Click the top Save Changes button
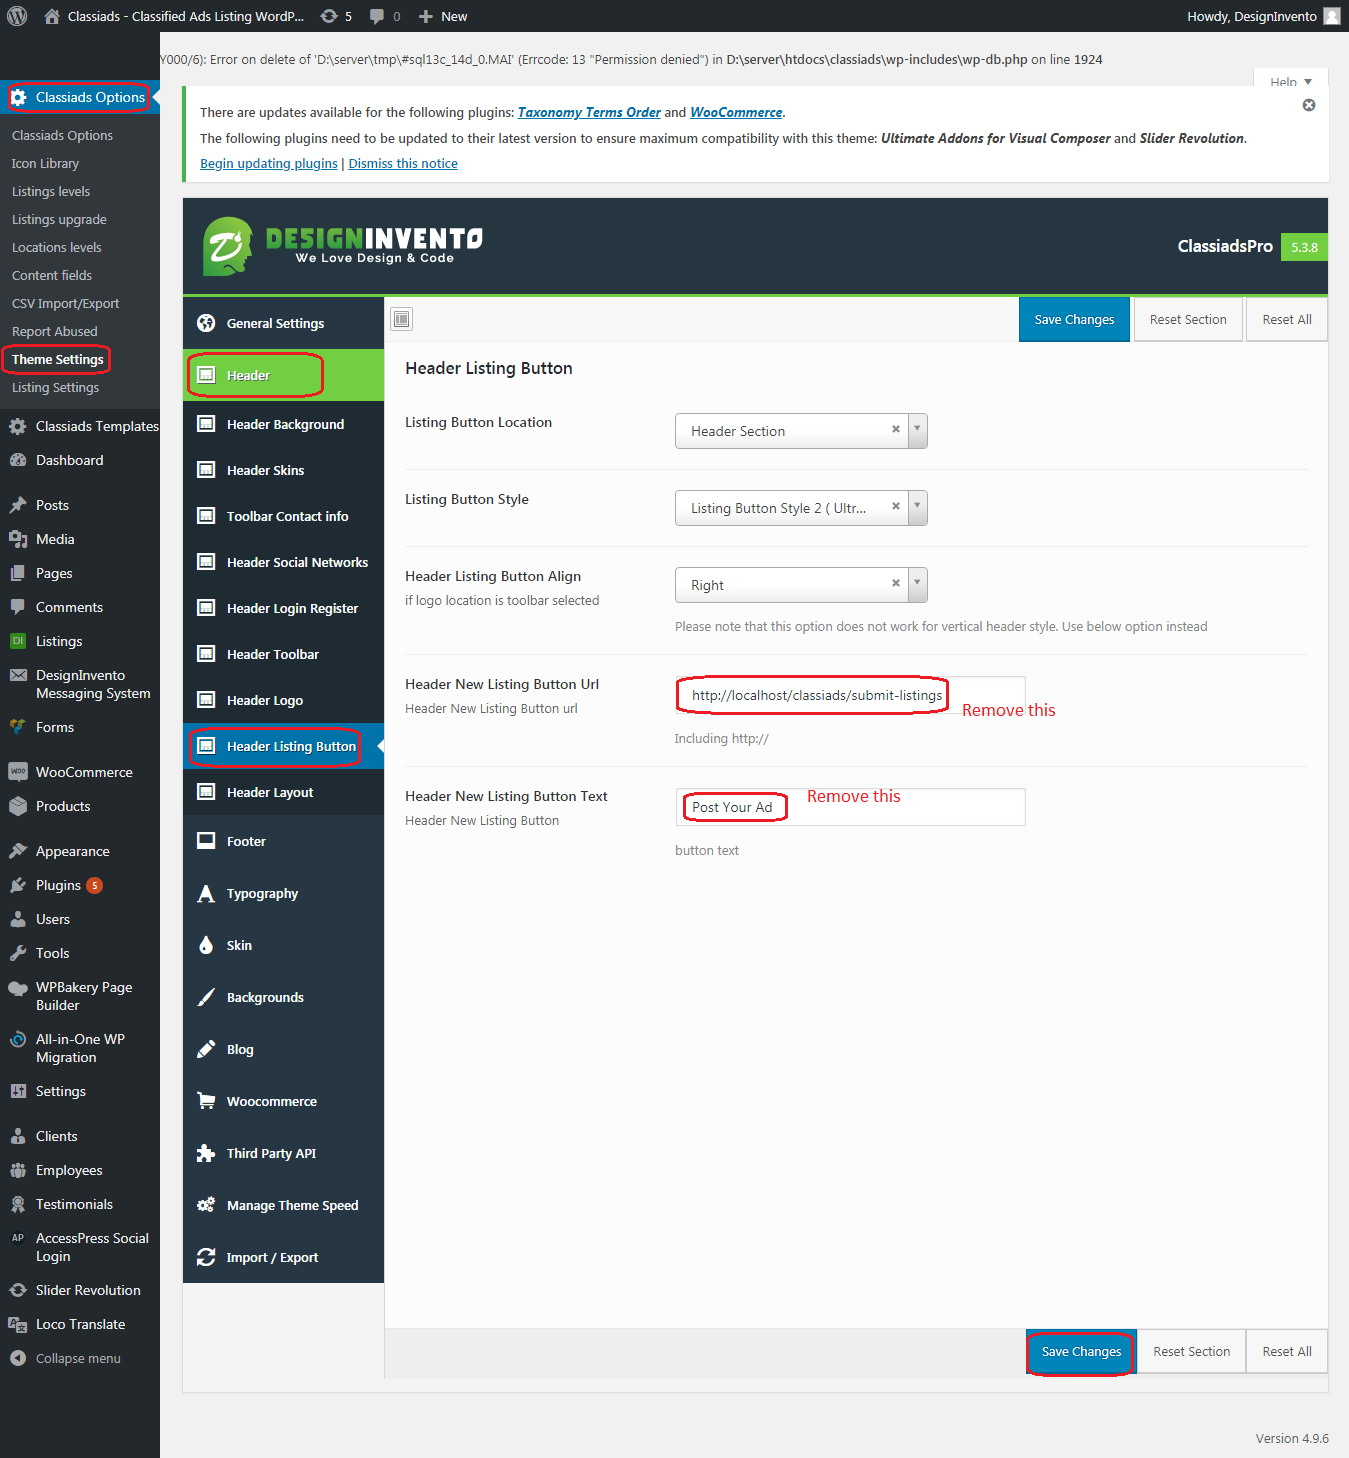Viewport: 1349px width, 1458px height. 1074,319
